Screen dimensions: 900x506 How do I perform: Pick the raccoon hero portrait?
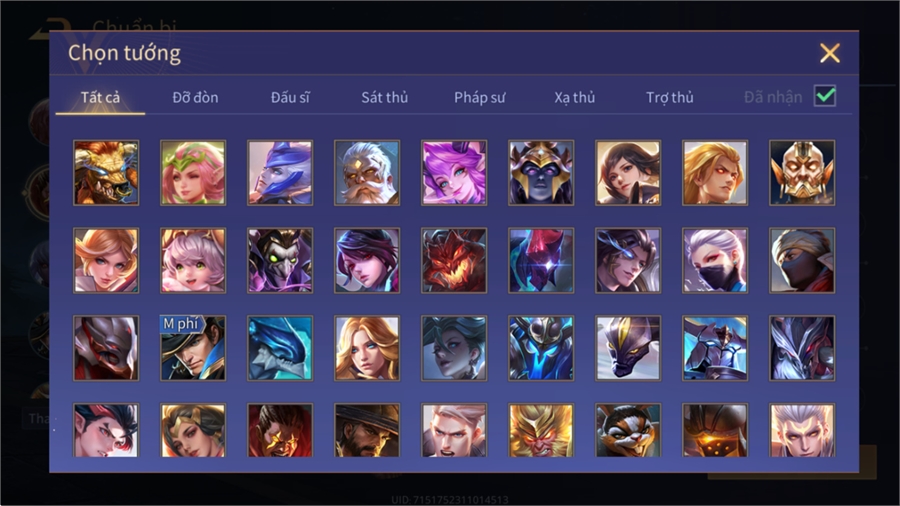point(628,430)
